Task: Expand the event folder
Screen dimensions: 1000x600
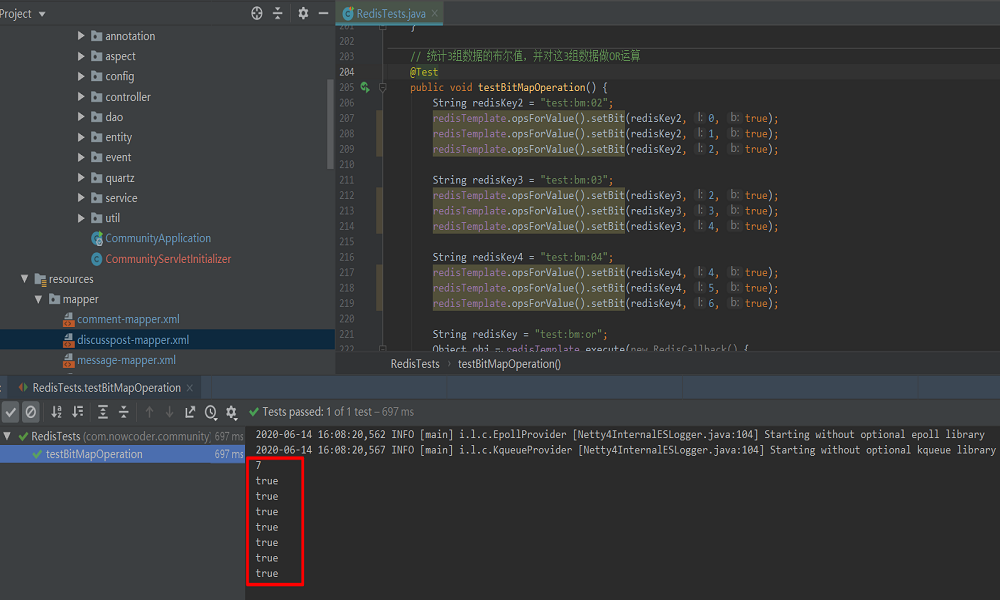Action: (81, 157)
